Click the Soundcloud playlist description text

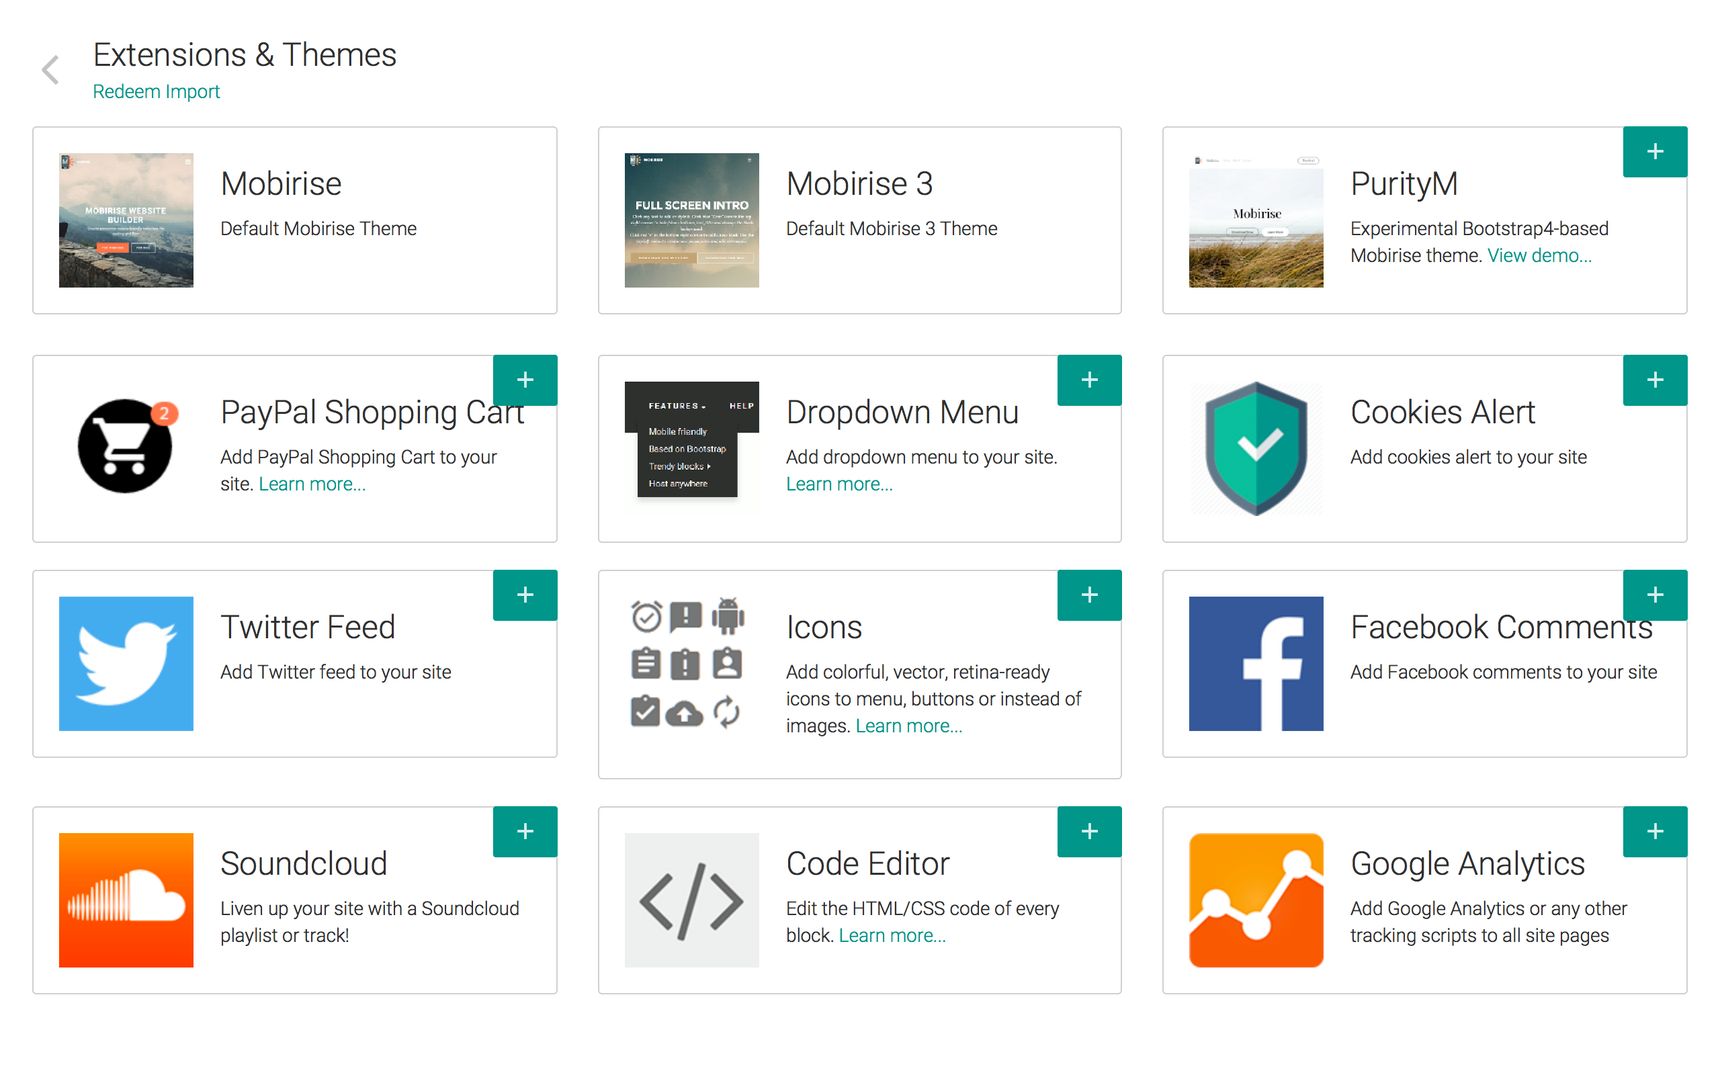[370, 922]
